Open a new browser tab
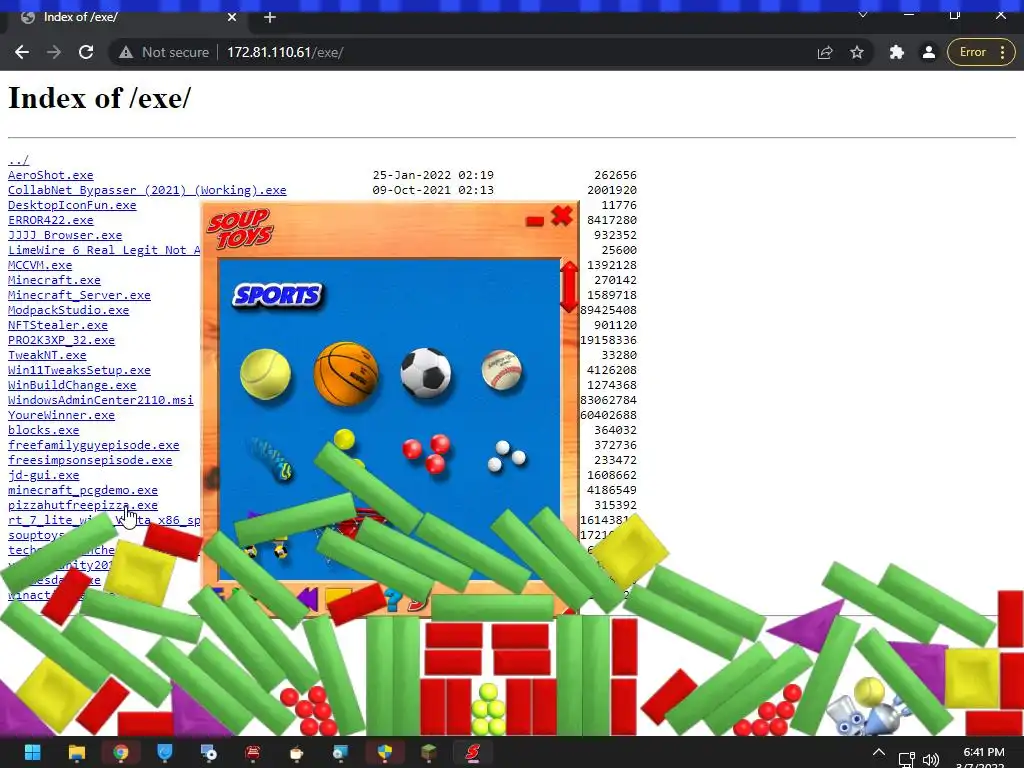Viewport: 1024px width, 768px height. pos(270,18)
